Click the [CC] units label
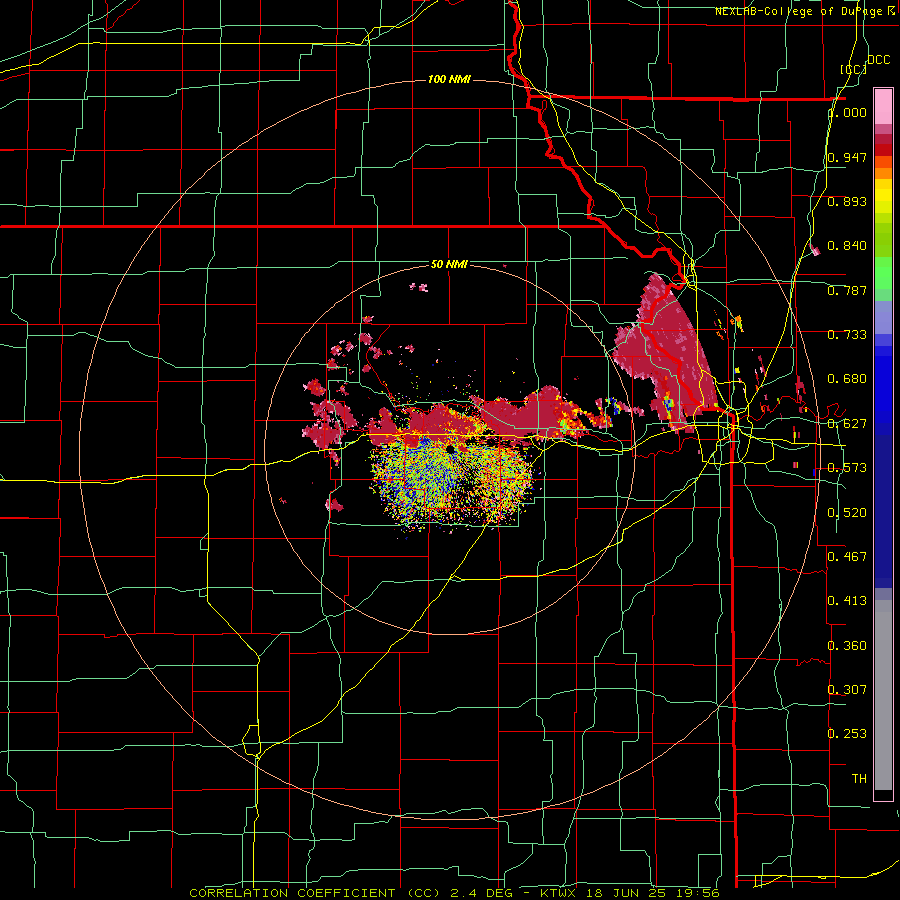The image size is (900, 900). pos(854,69)
